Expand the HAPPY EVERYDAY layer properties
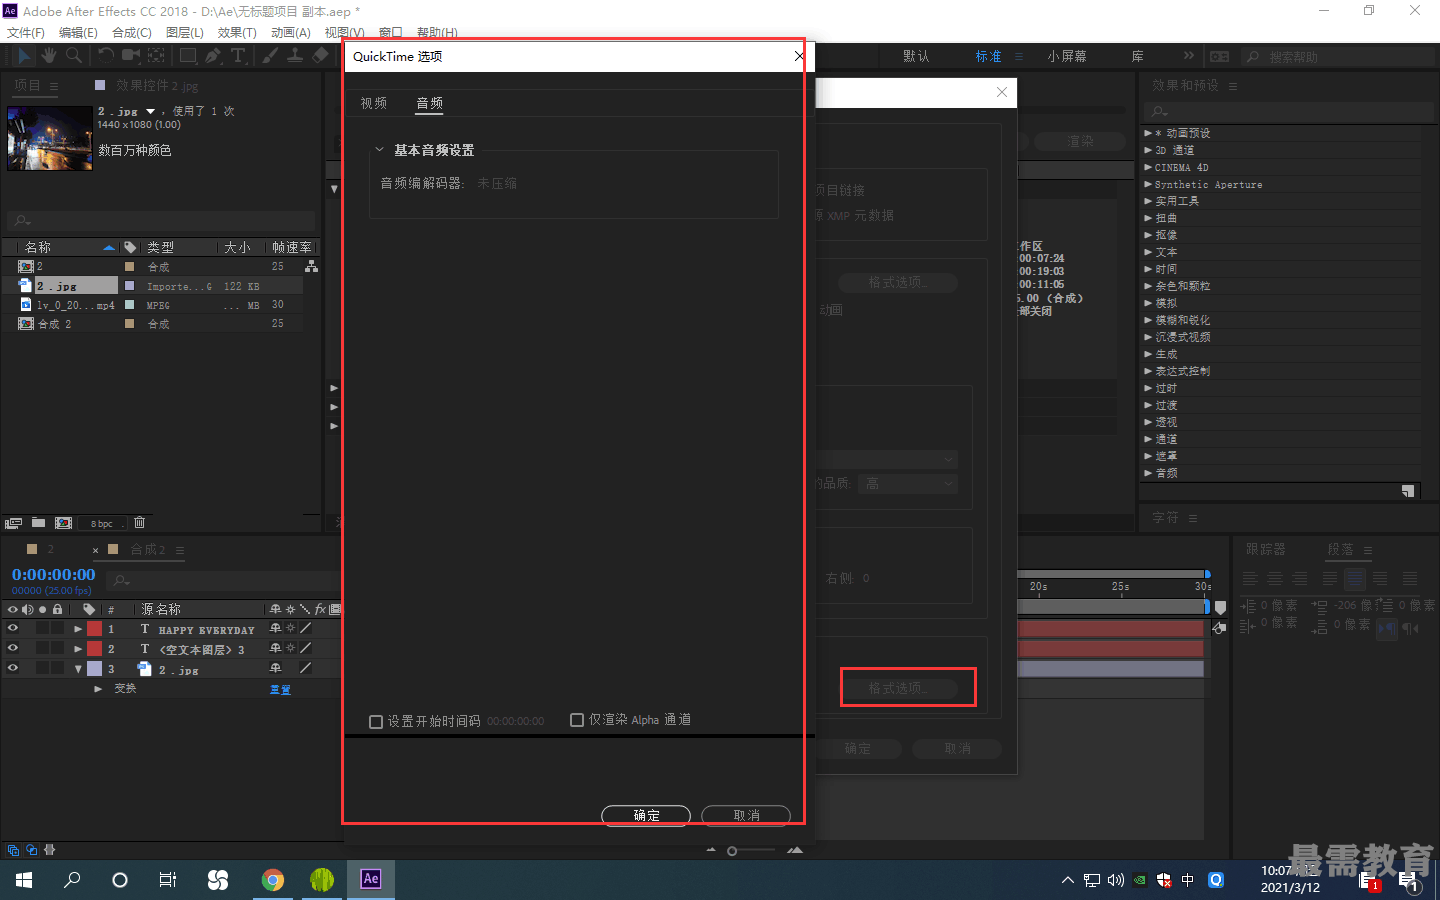 [78, 629]
